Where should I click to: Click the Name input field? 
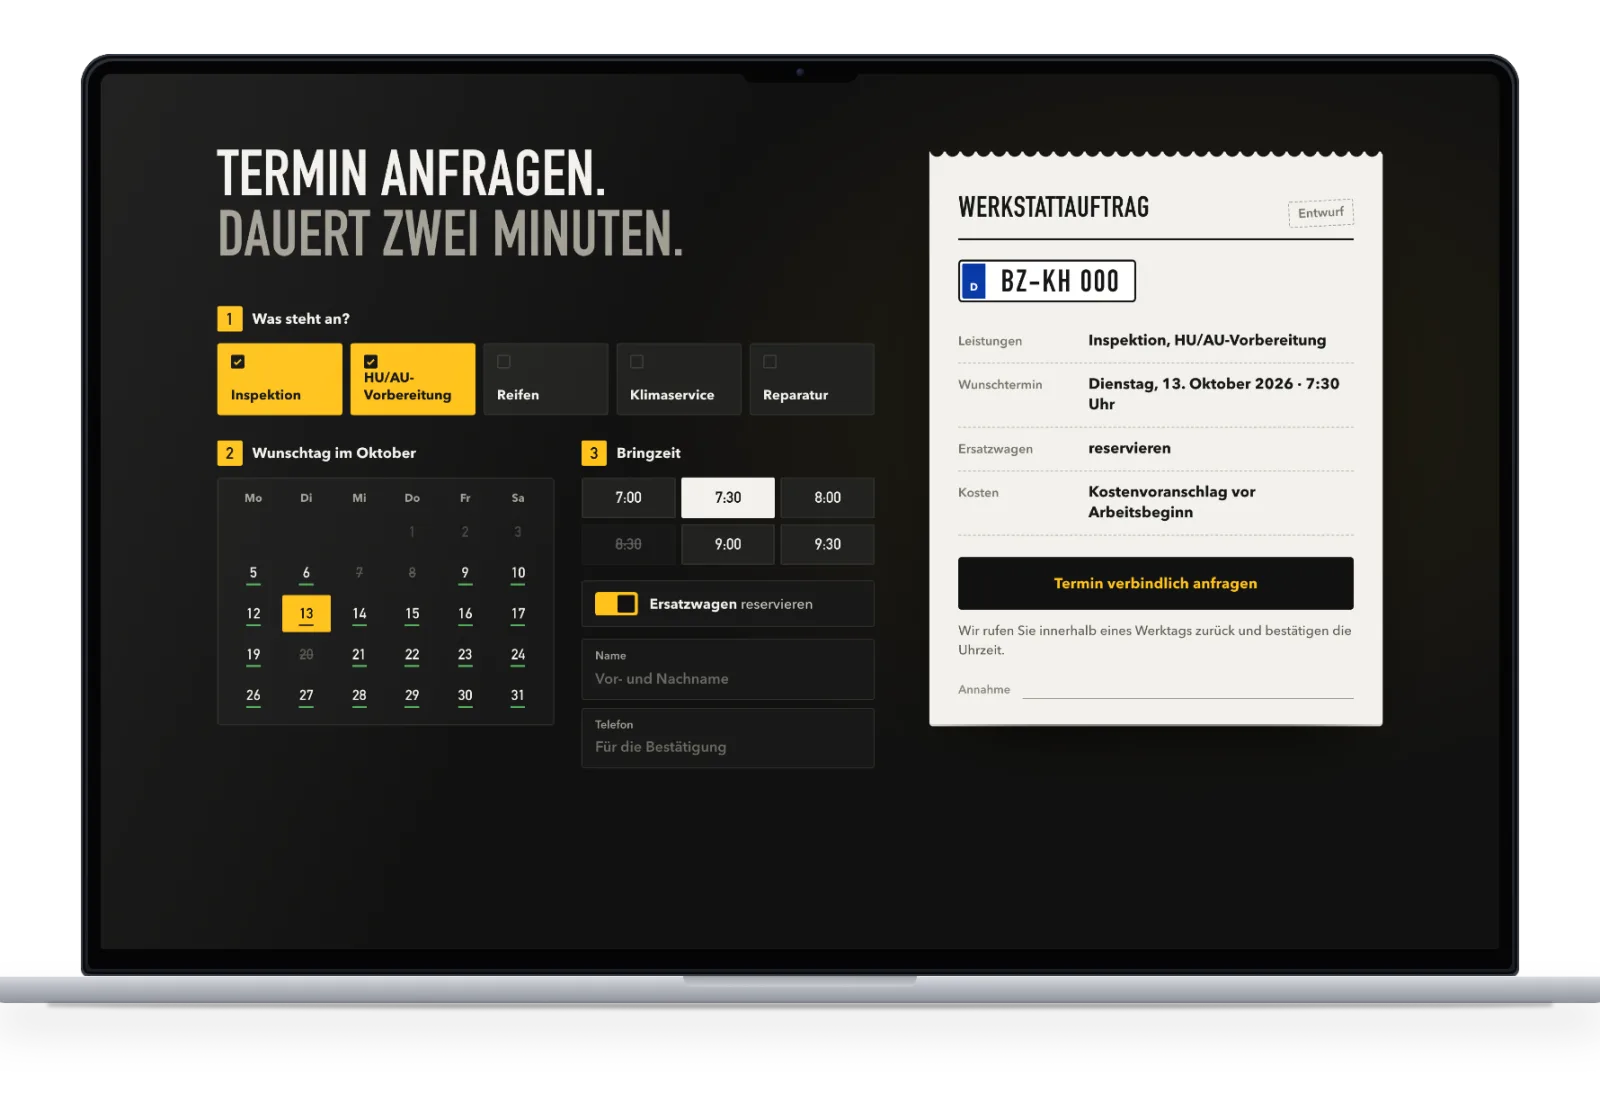point(728,669)
